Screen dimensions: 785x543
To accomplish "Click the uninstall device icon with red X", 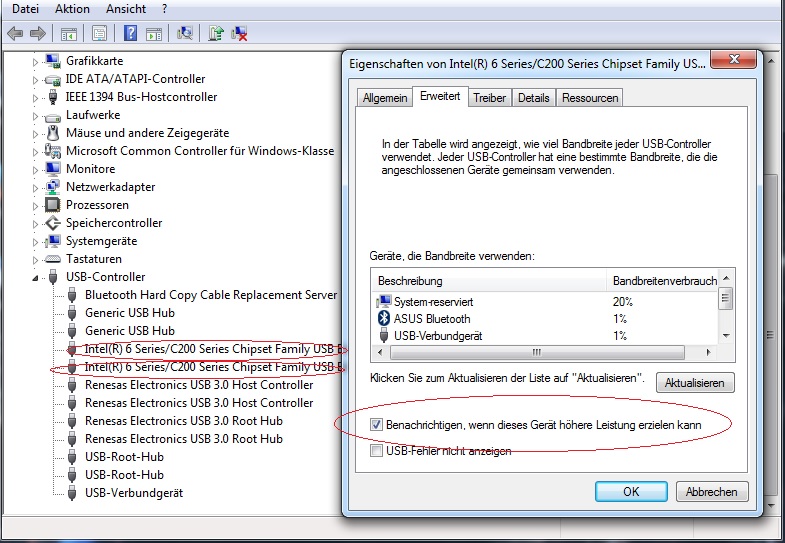I will pyautogui.click(x=239, y=34).
